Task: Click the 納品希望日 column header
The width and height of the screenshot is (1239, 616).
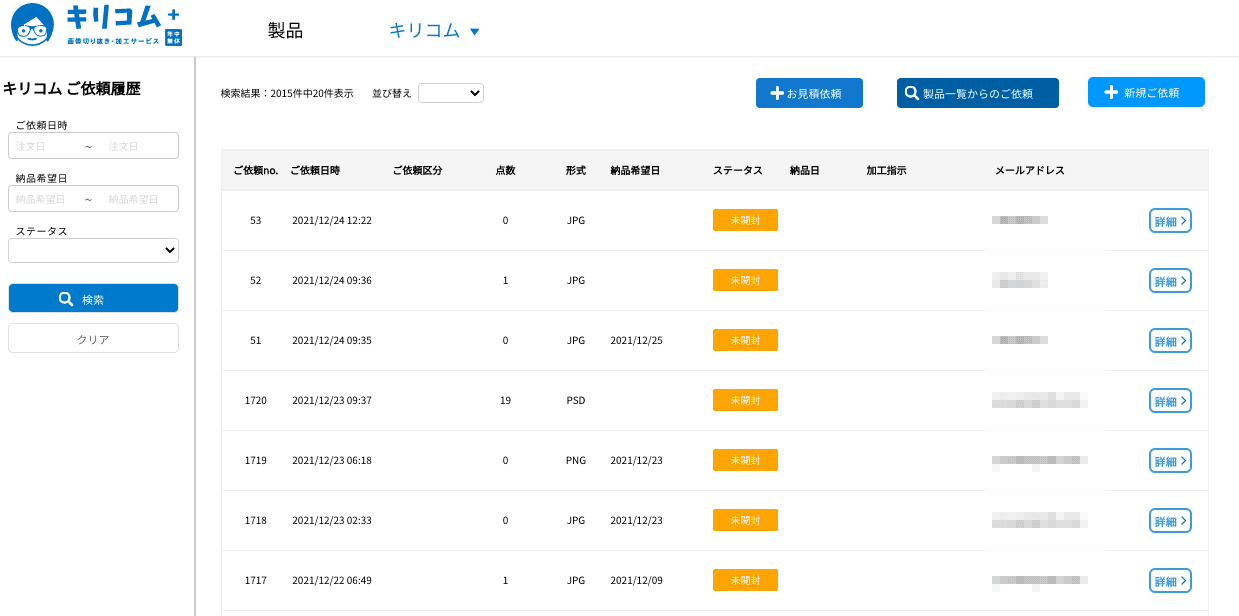Action: coord(635,170)
